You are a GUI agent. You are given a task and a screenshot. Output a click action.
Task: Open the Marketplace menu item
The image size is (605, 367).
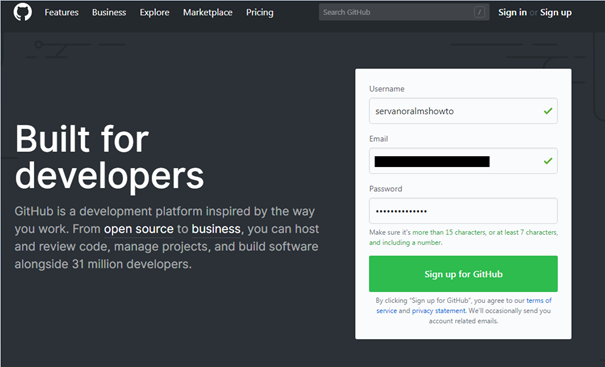coord(208,12)
